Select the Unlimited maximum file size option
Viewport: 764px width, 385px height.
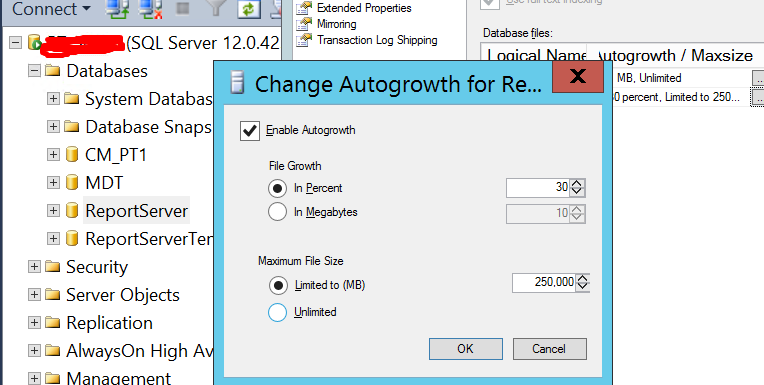[x=277, y=312]
